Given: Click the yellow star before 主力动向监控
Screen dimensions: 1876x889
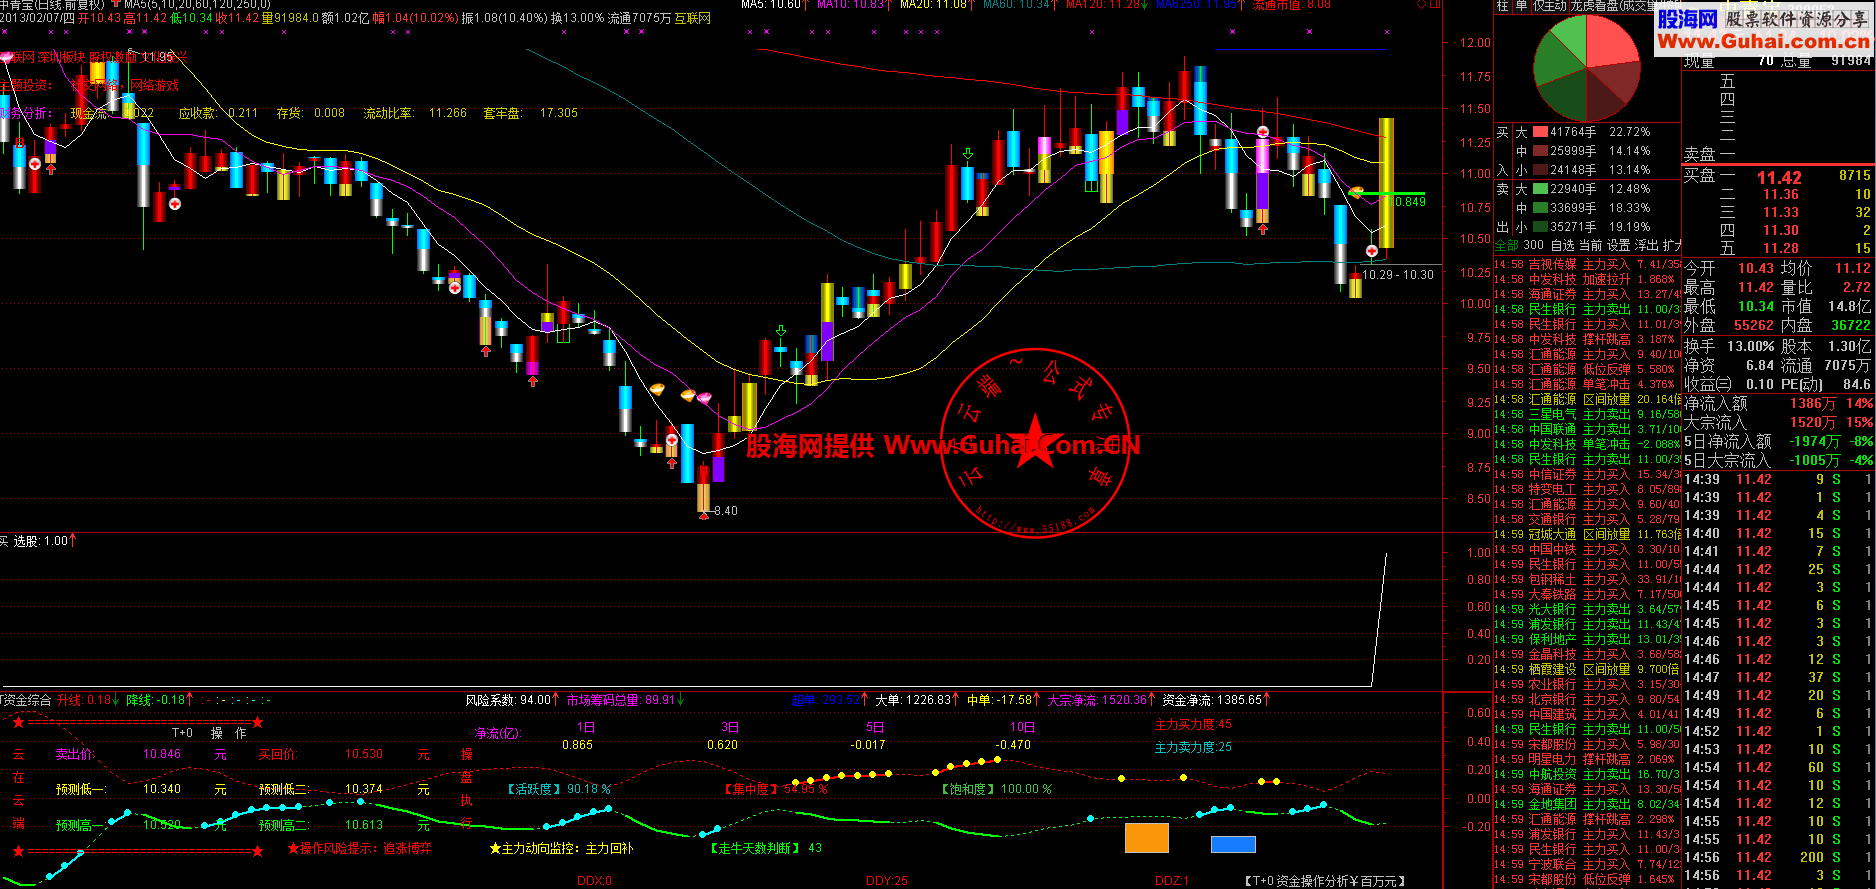Looking at the screenshot, I should pyautogui.click(x=495, y=849).
